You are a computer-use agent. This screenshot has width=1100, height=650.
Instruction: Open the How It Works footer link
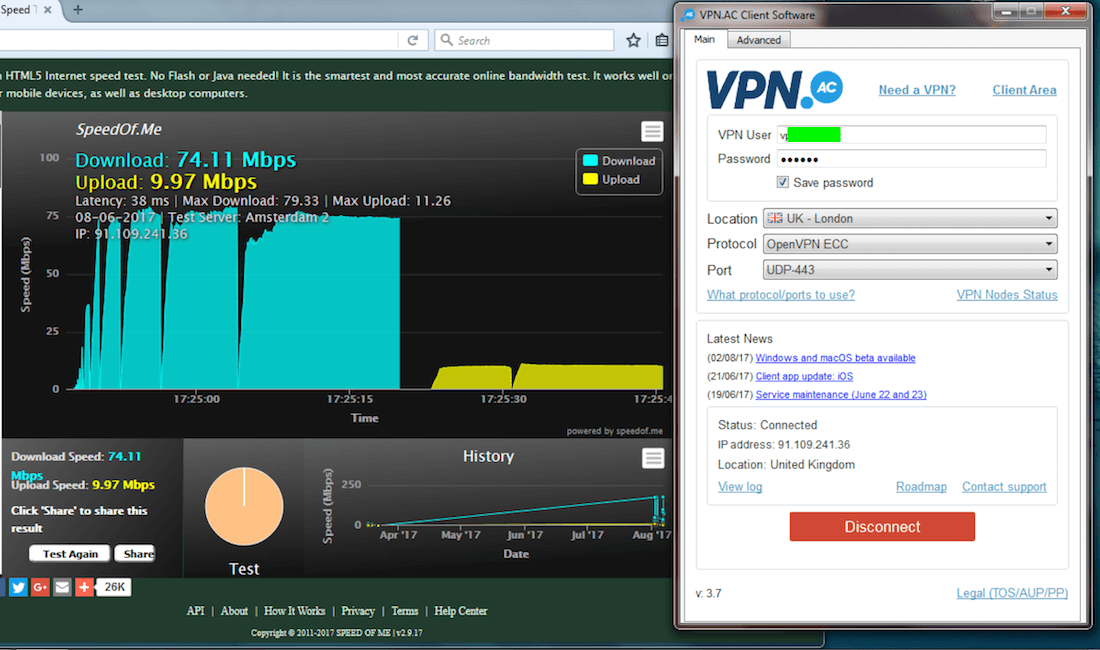pos(295,611)
